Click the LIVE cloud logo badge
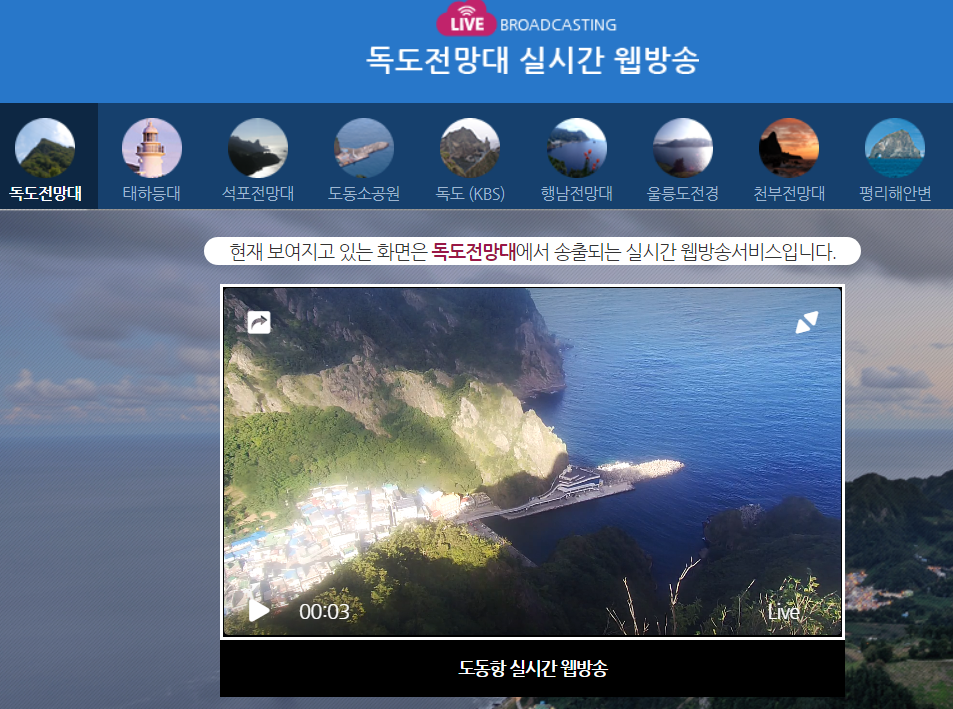The height and width of the screenshot is (709, 953). [466, 18]
